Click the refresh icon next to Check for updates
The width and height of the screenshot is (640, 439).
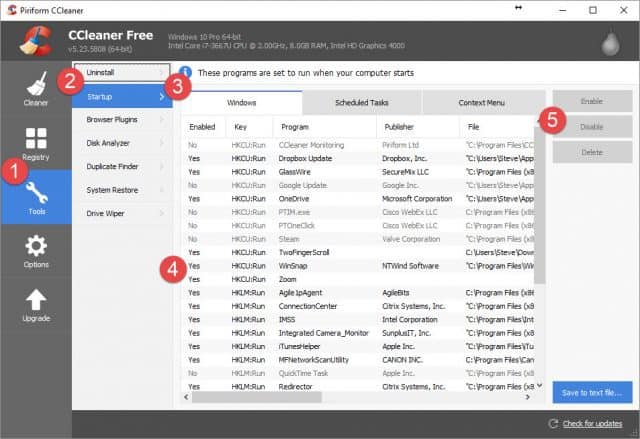pyautogui.click(x=553, y=423)
